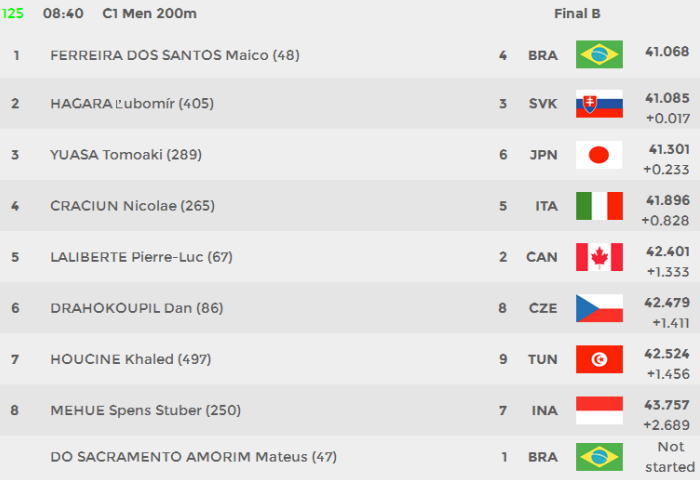
Task: Click the Tunisia flag icon
Action: click(x=599, y=359)
